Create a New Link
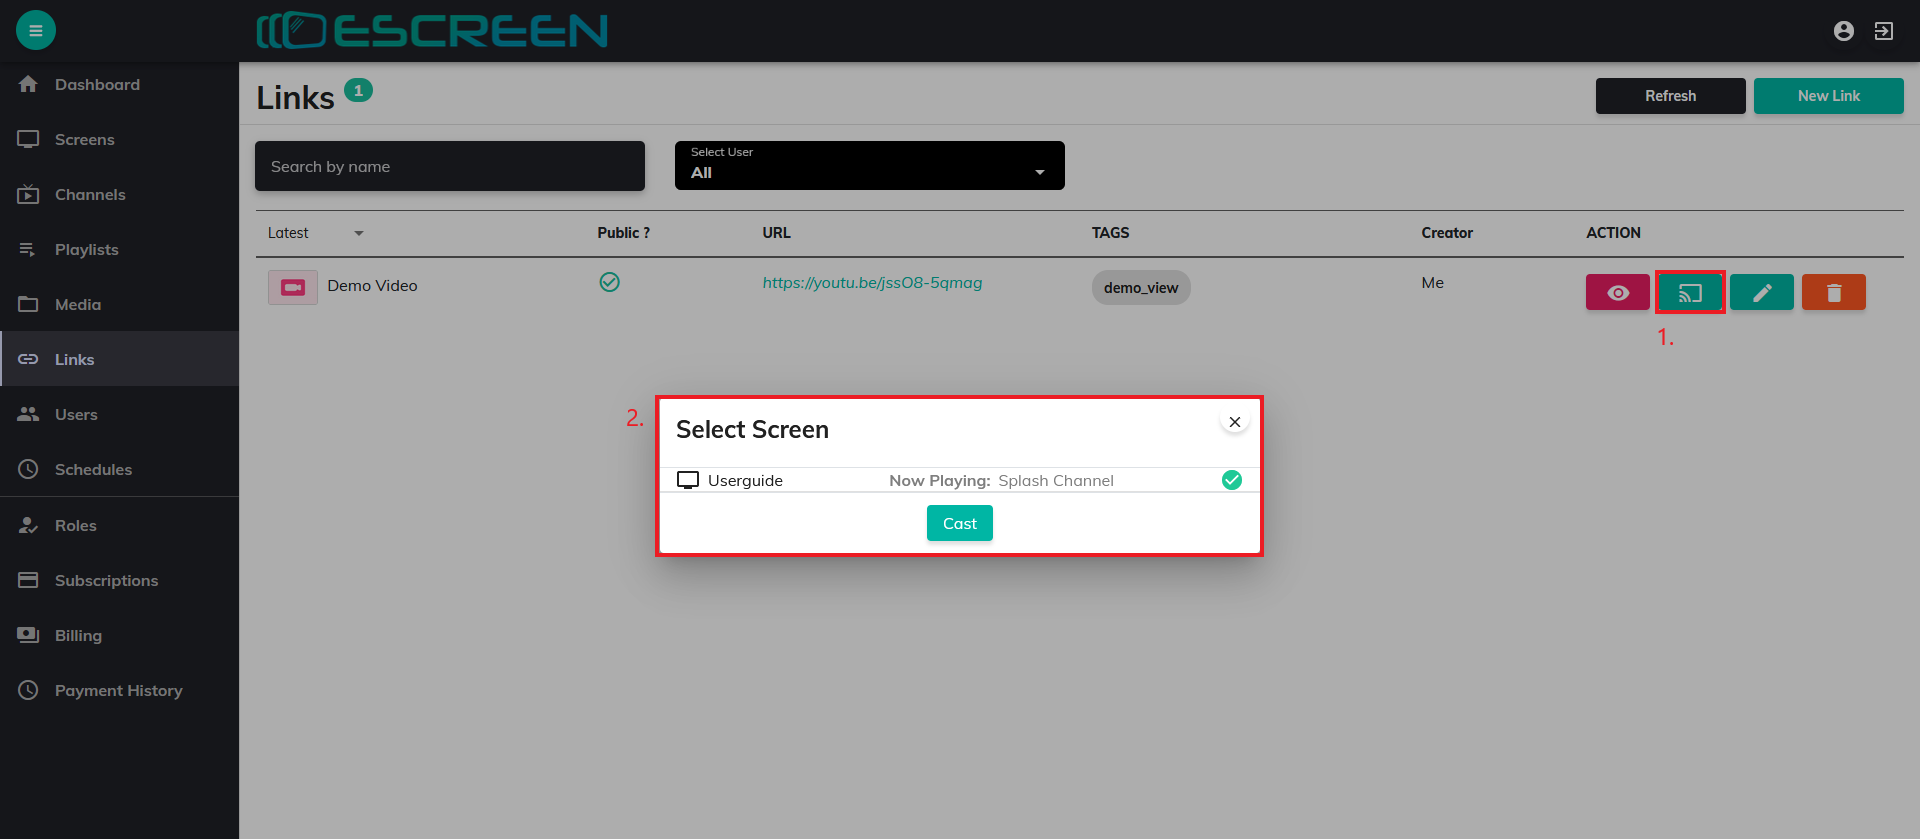Screen dimensions: 1920x839 coord(1828,96)
